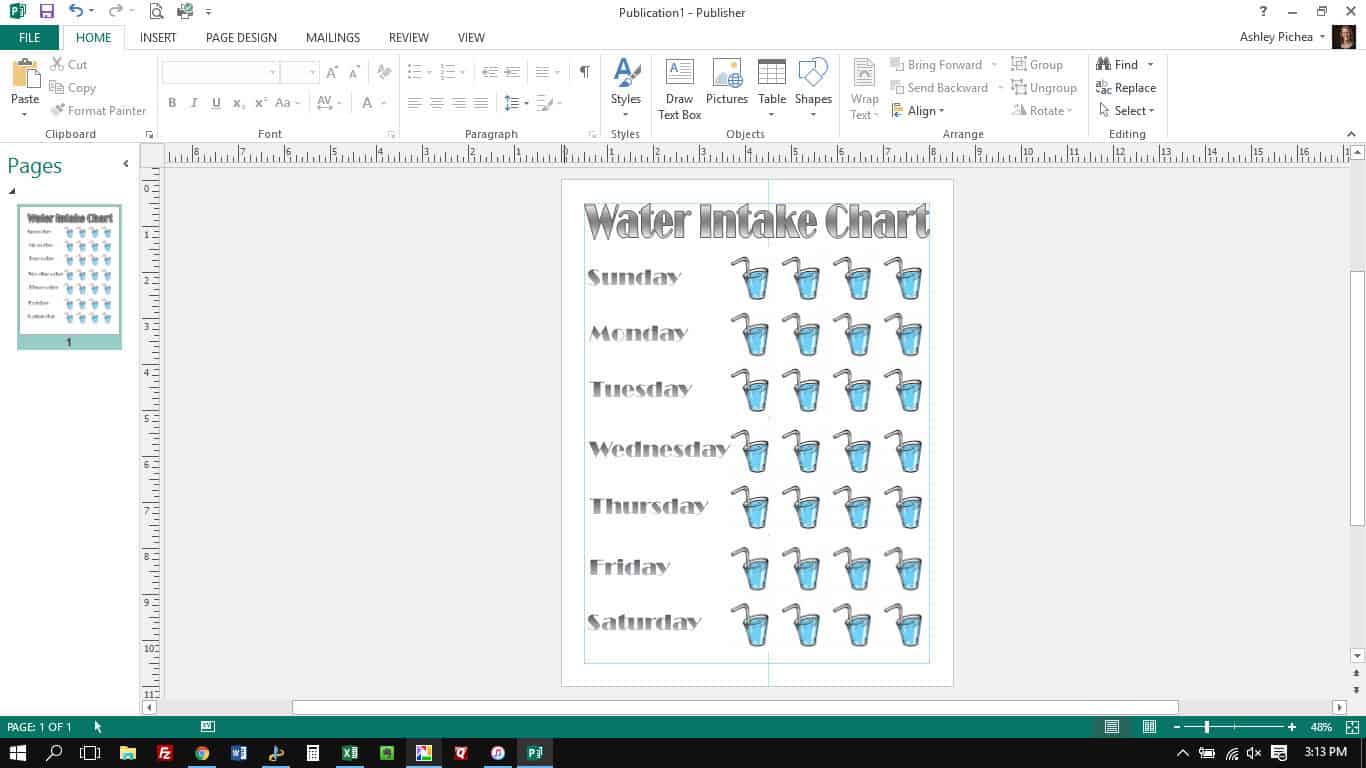The height and width of the screenshot is (768, 1366).
Task: Undo the last action
Action: pyautogui.click(x=76, y=12)
